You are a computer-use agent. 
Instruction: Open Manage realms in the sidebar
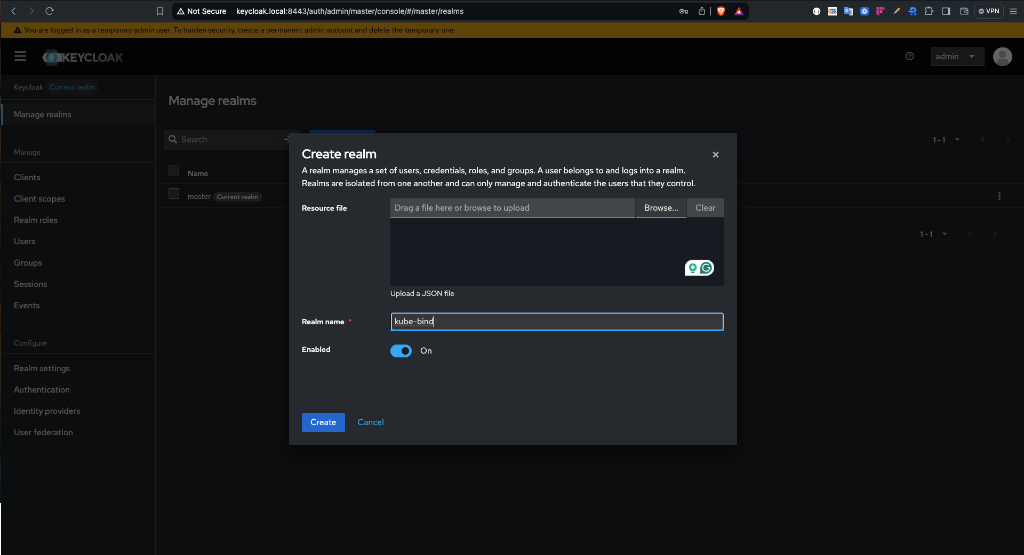pos(78,114)
